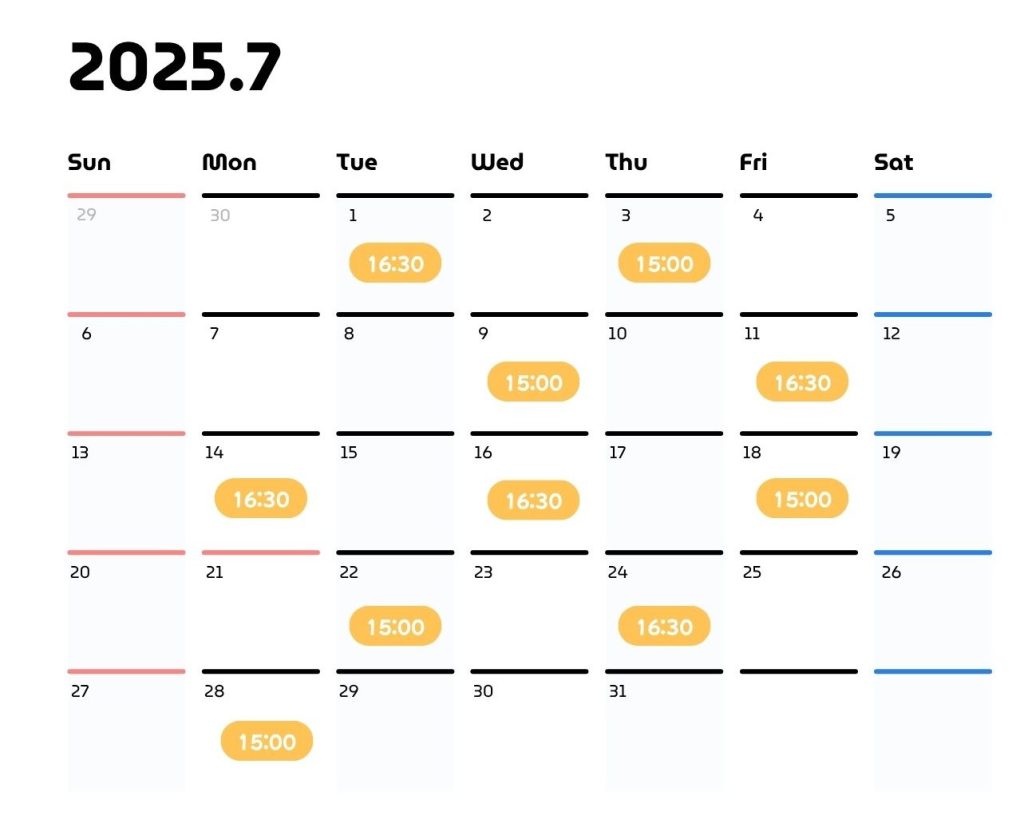Choose the 16:30 badge on Friday 11

pyautogui.click(x=802, y=381)
